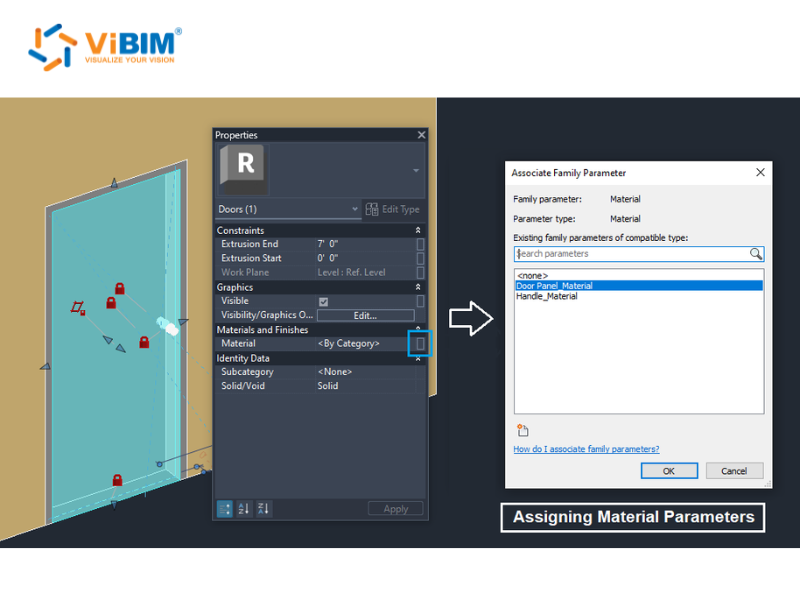Click associate parameter button for Material
The image size is (800, 600).
420,343
